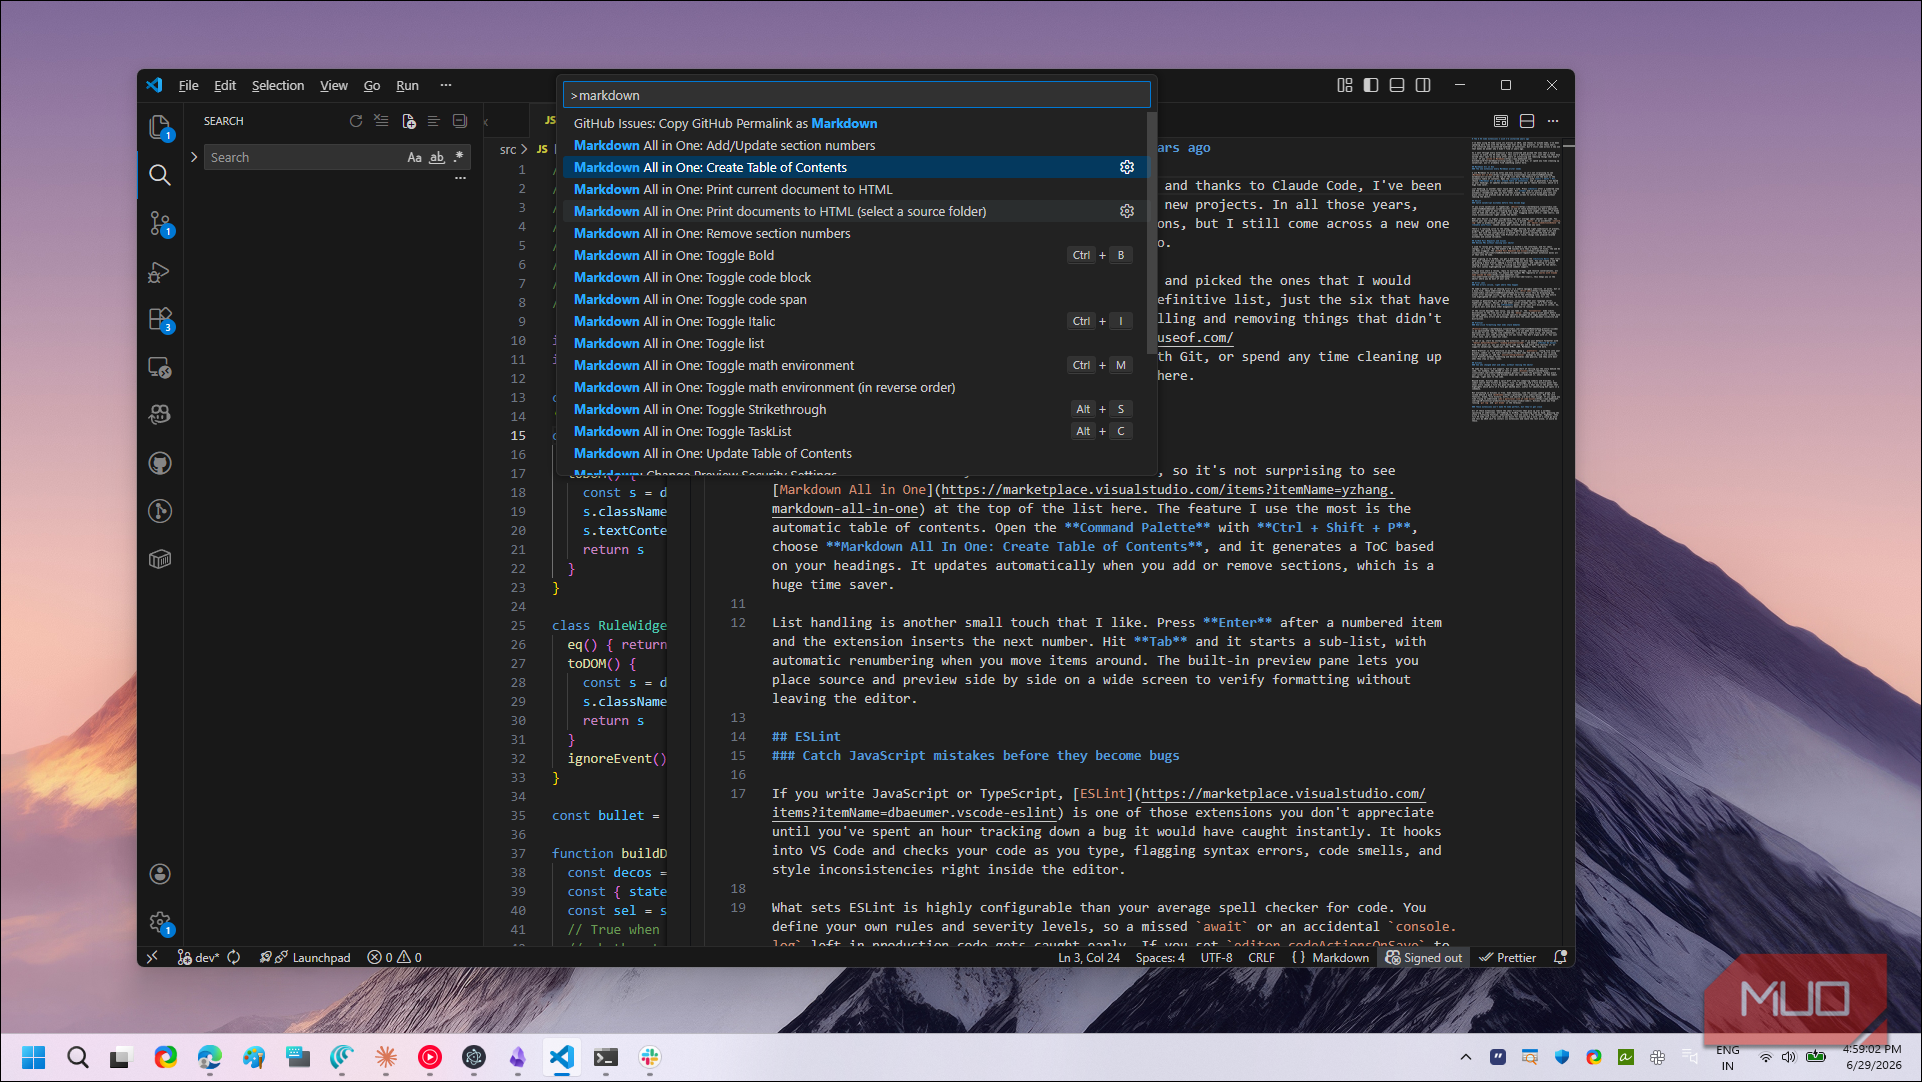
Task: Synchronize changes from the status bar
Action: (x=234, y=957)
